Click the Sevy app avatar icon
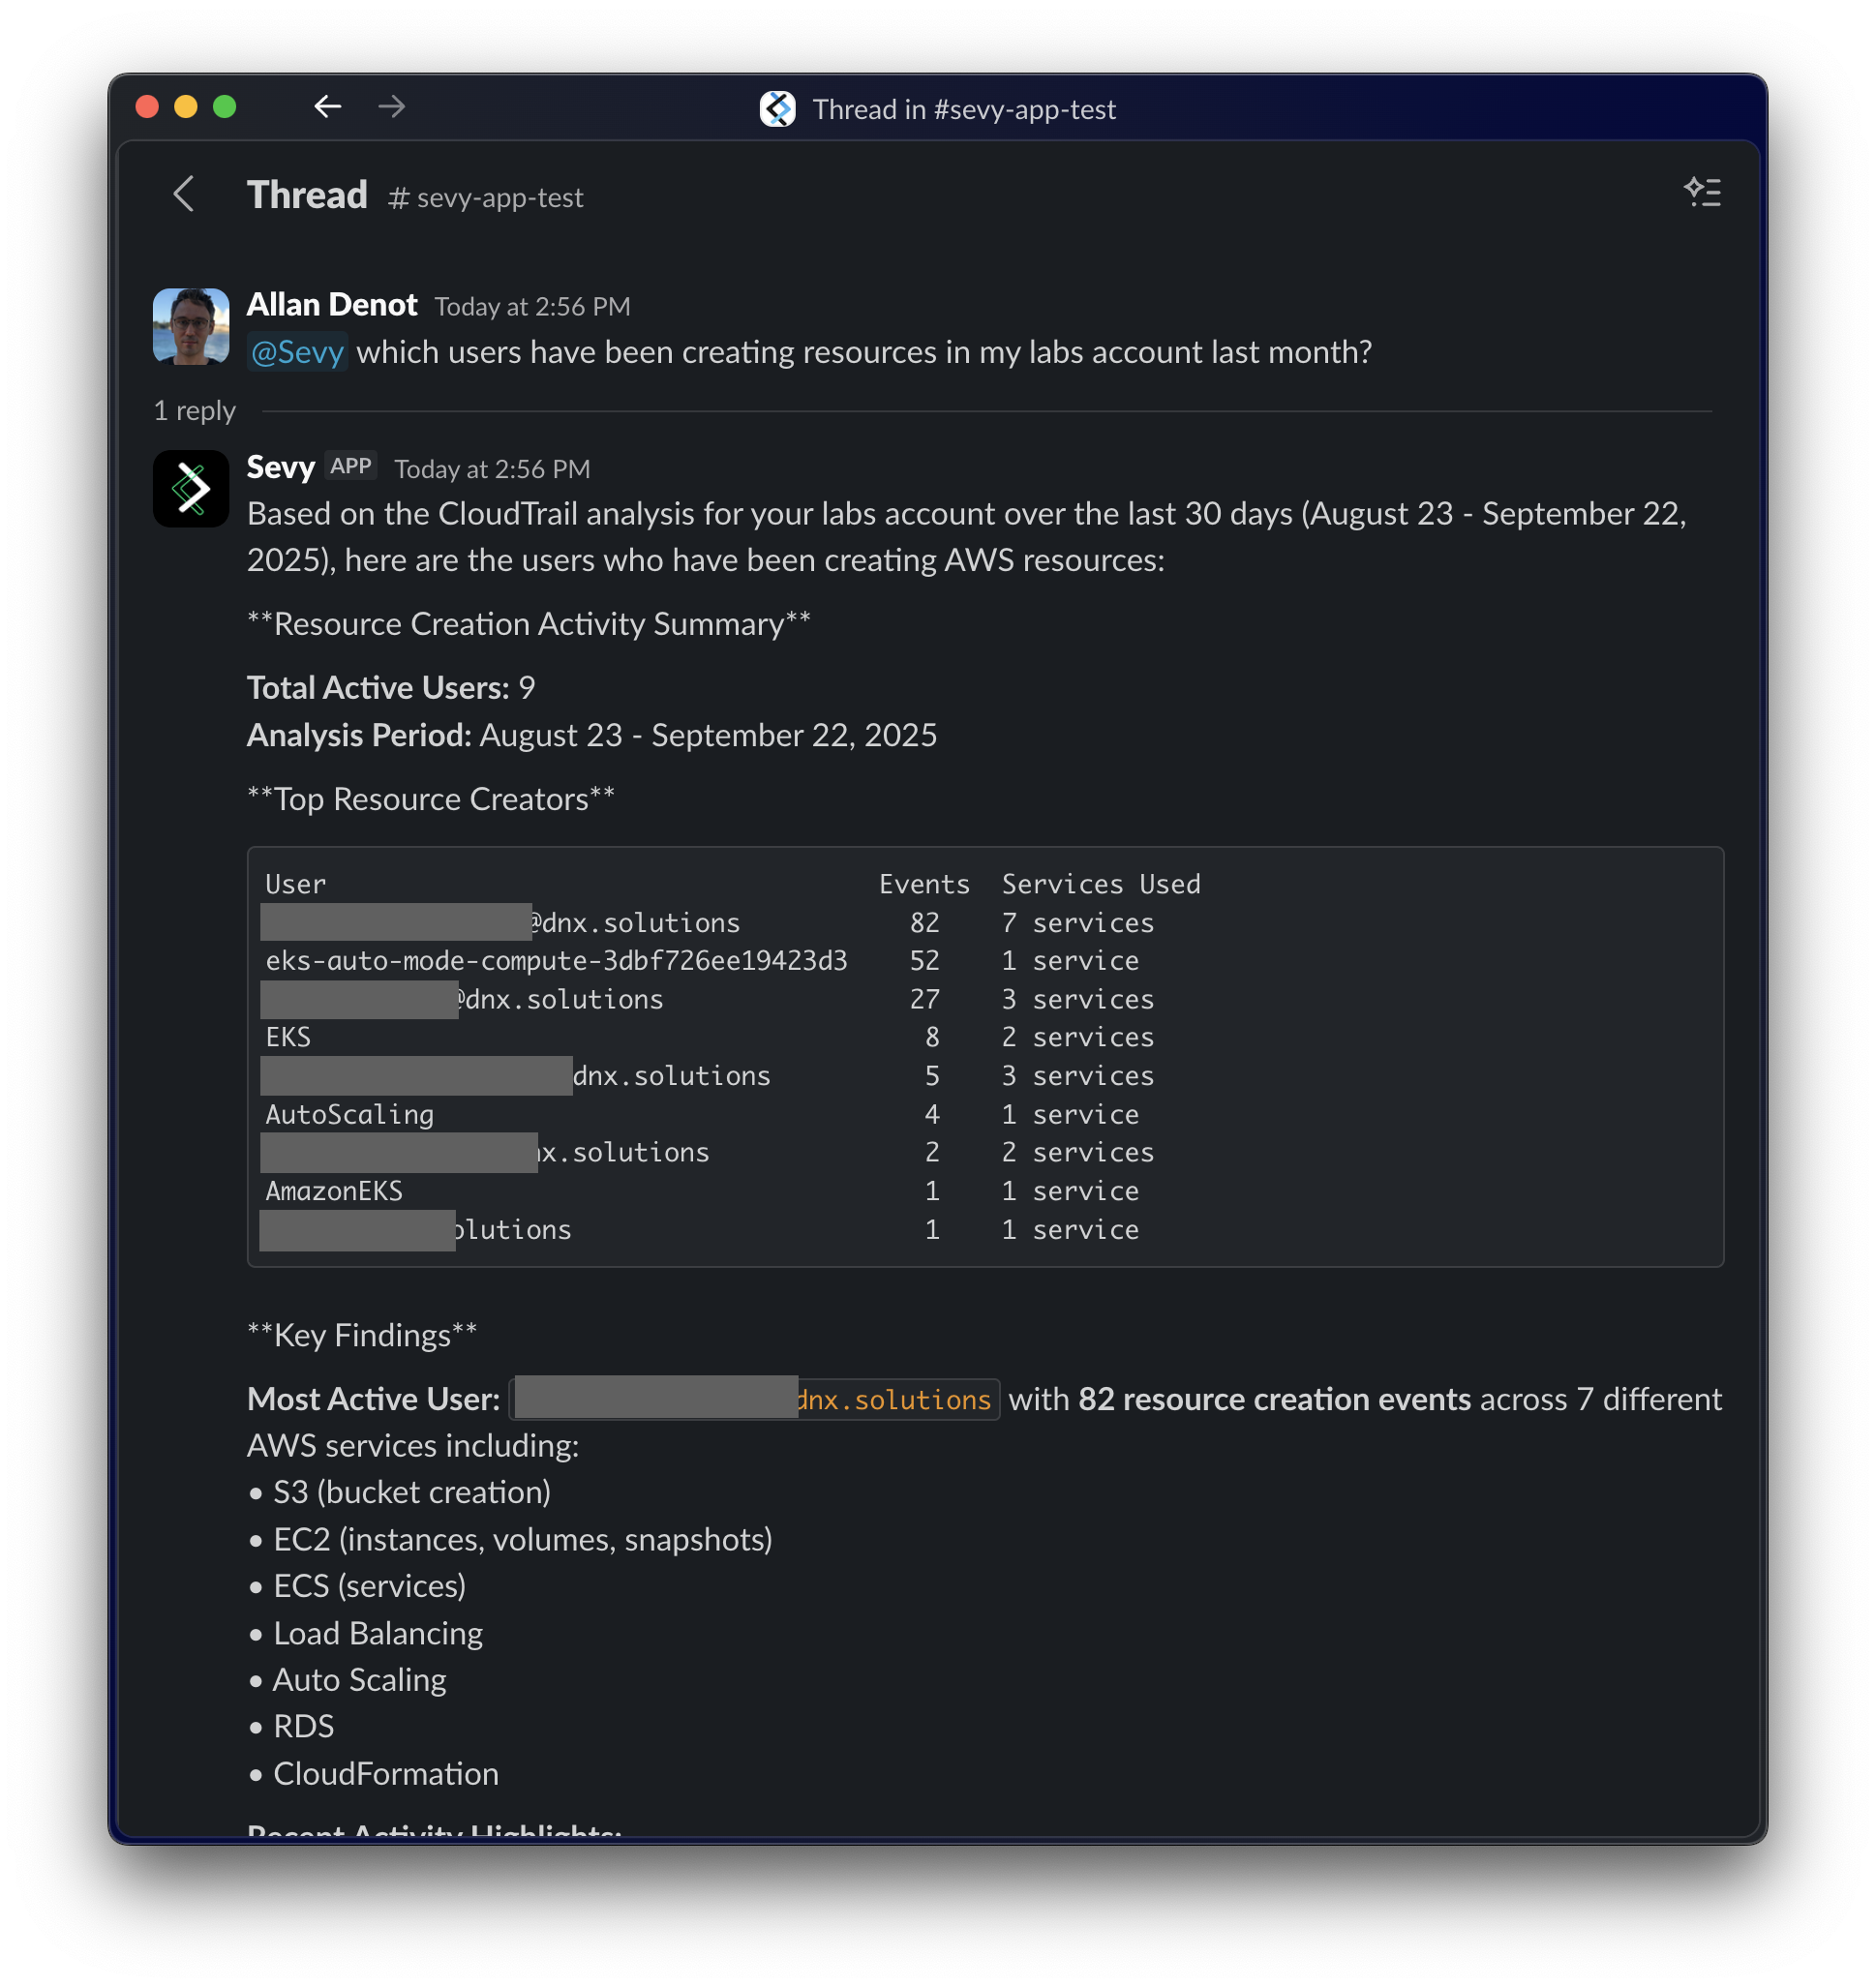Viewport: 1876px width, 1988px height. pos(191,489)
